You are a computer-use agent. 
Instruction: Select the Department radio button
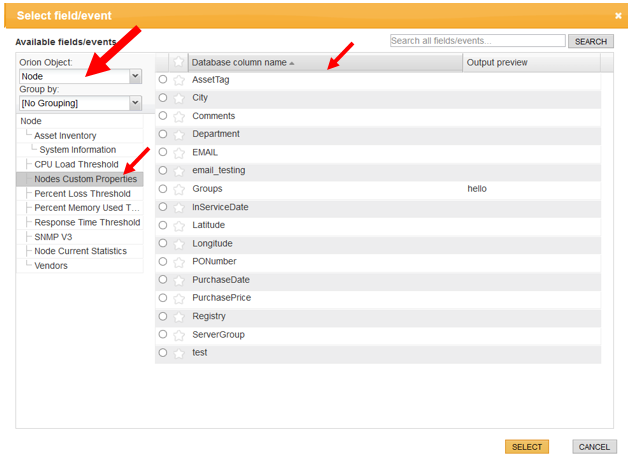(163, 134)
